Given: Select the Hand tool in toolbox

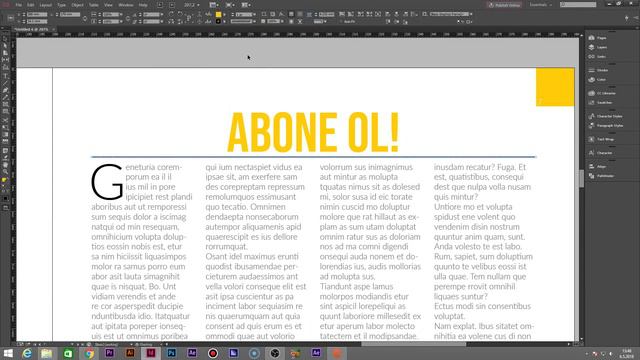Looking at the screenshot, I should [5, 165].
